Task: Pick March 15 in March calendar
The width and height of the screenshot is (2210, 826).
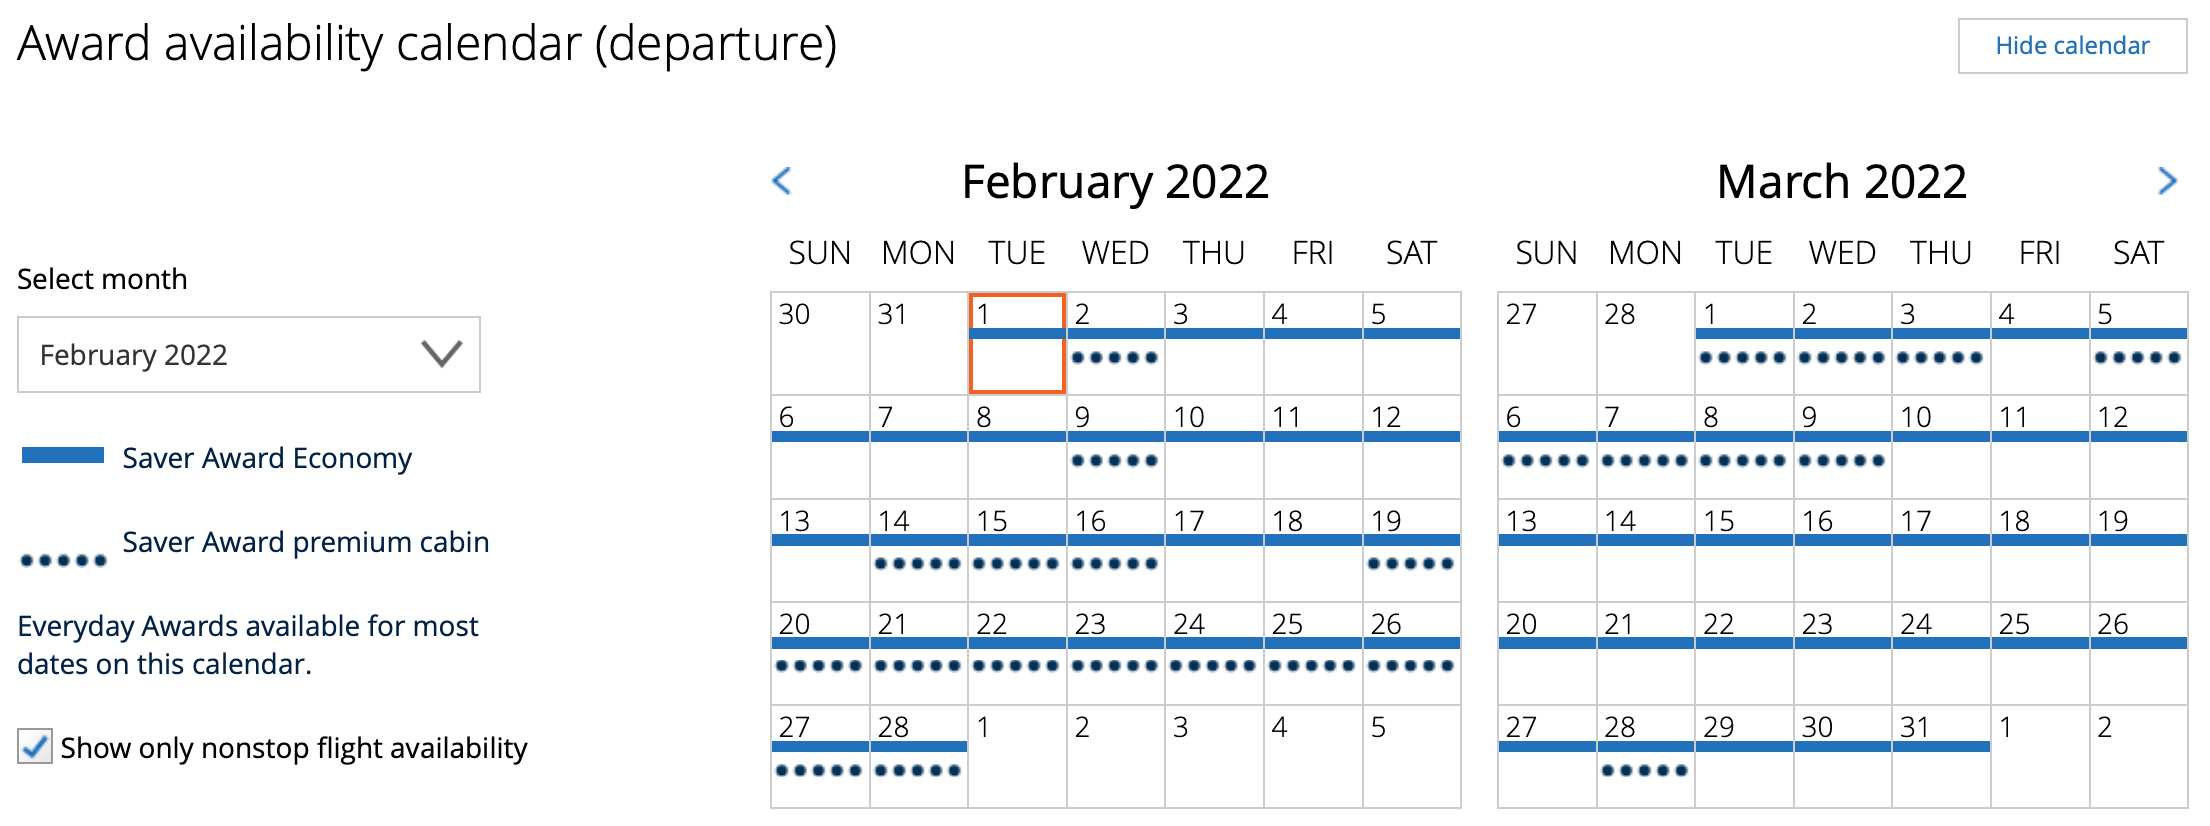Action: (x=1744, y=550)
